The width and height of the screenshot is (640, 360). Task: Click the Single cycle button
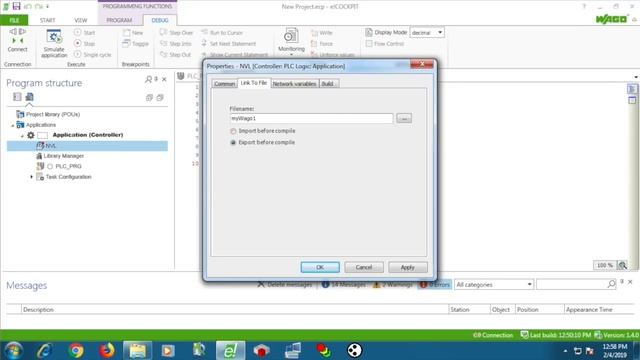[93, 54]
